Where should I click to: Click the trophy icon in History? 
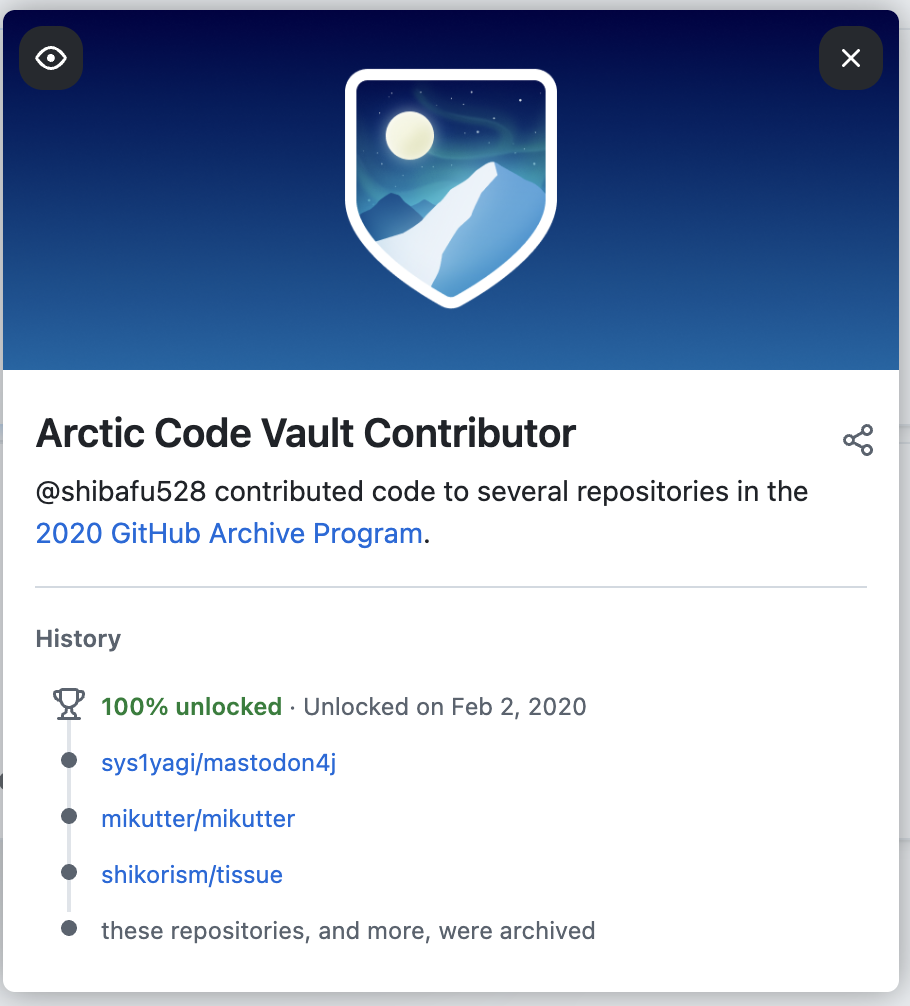[68, 705]
